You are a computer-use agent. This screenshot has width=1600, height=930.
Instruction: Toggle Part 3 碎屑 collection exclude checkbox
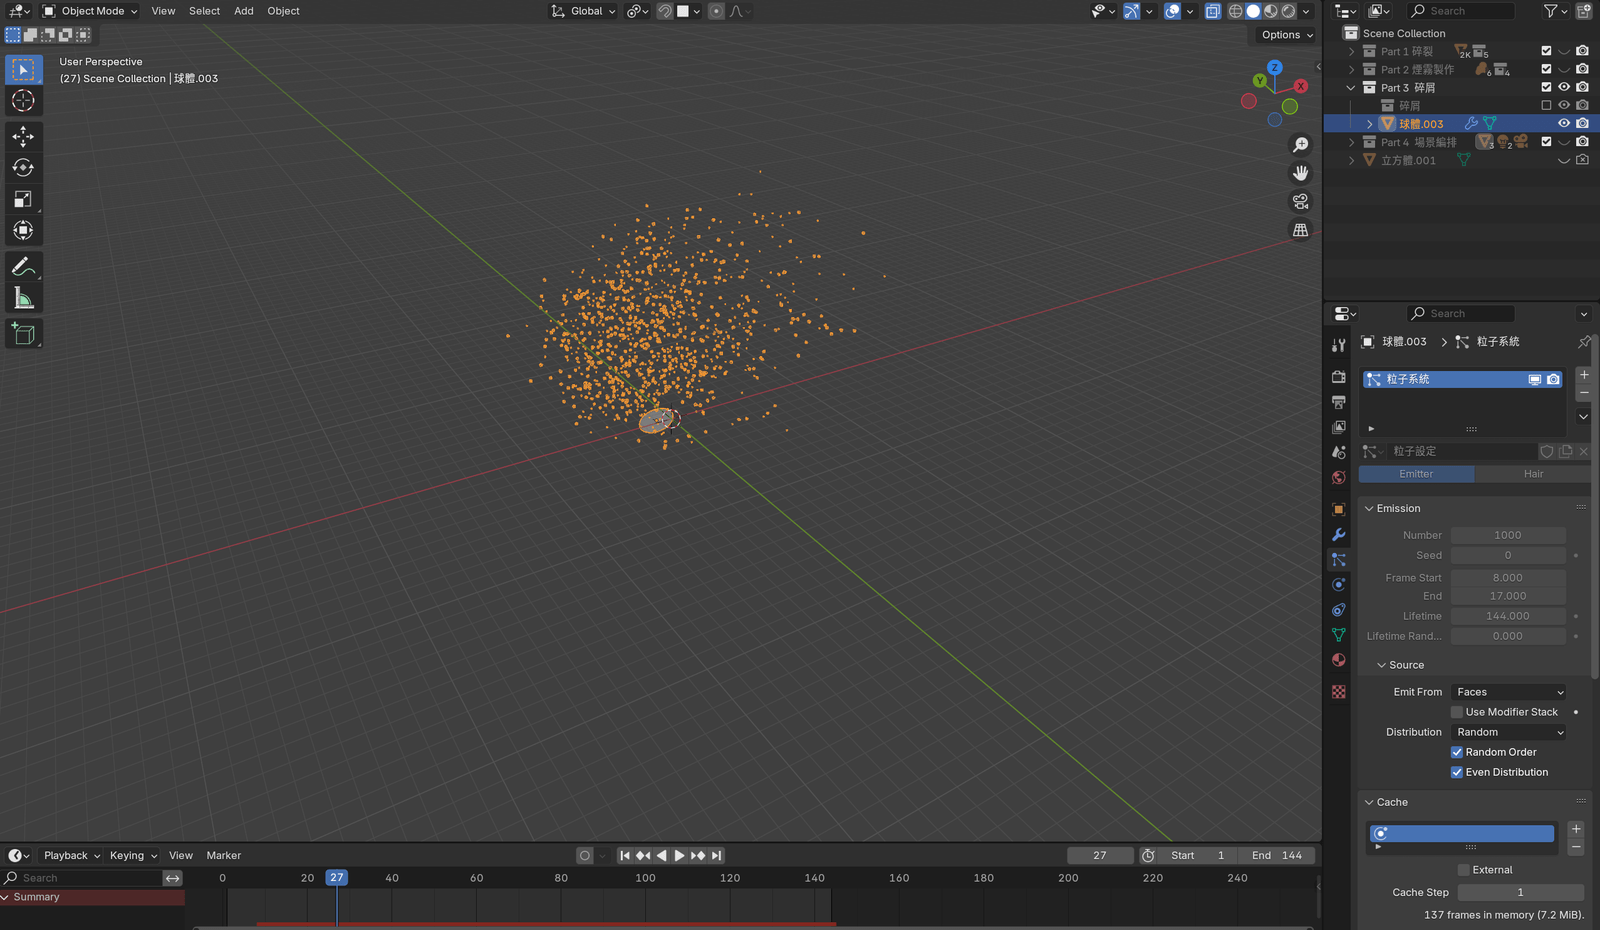tap(1546, 87)
